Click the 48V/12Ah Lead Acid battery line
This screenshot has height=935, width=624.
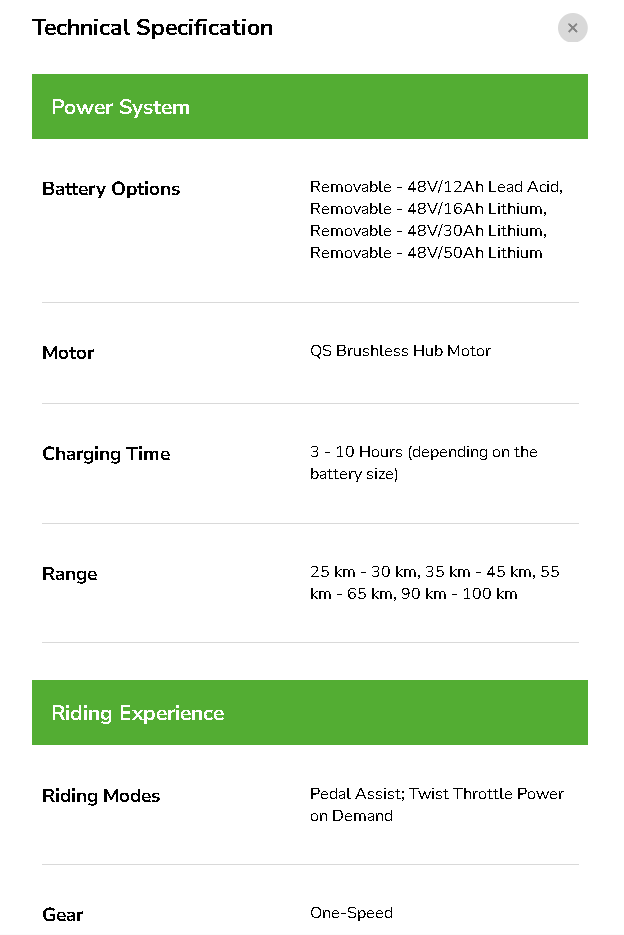pyautogui.click(x=436, y=187)
